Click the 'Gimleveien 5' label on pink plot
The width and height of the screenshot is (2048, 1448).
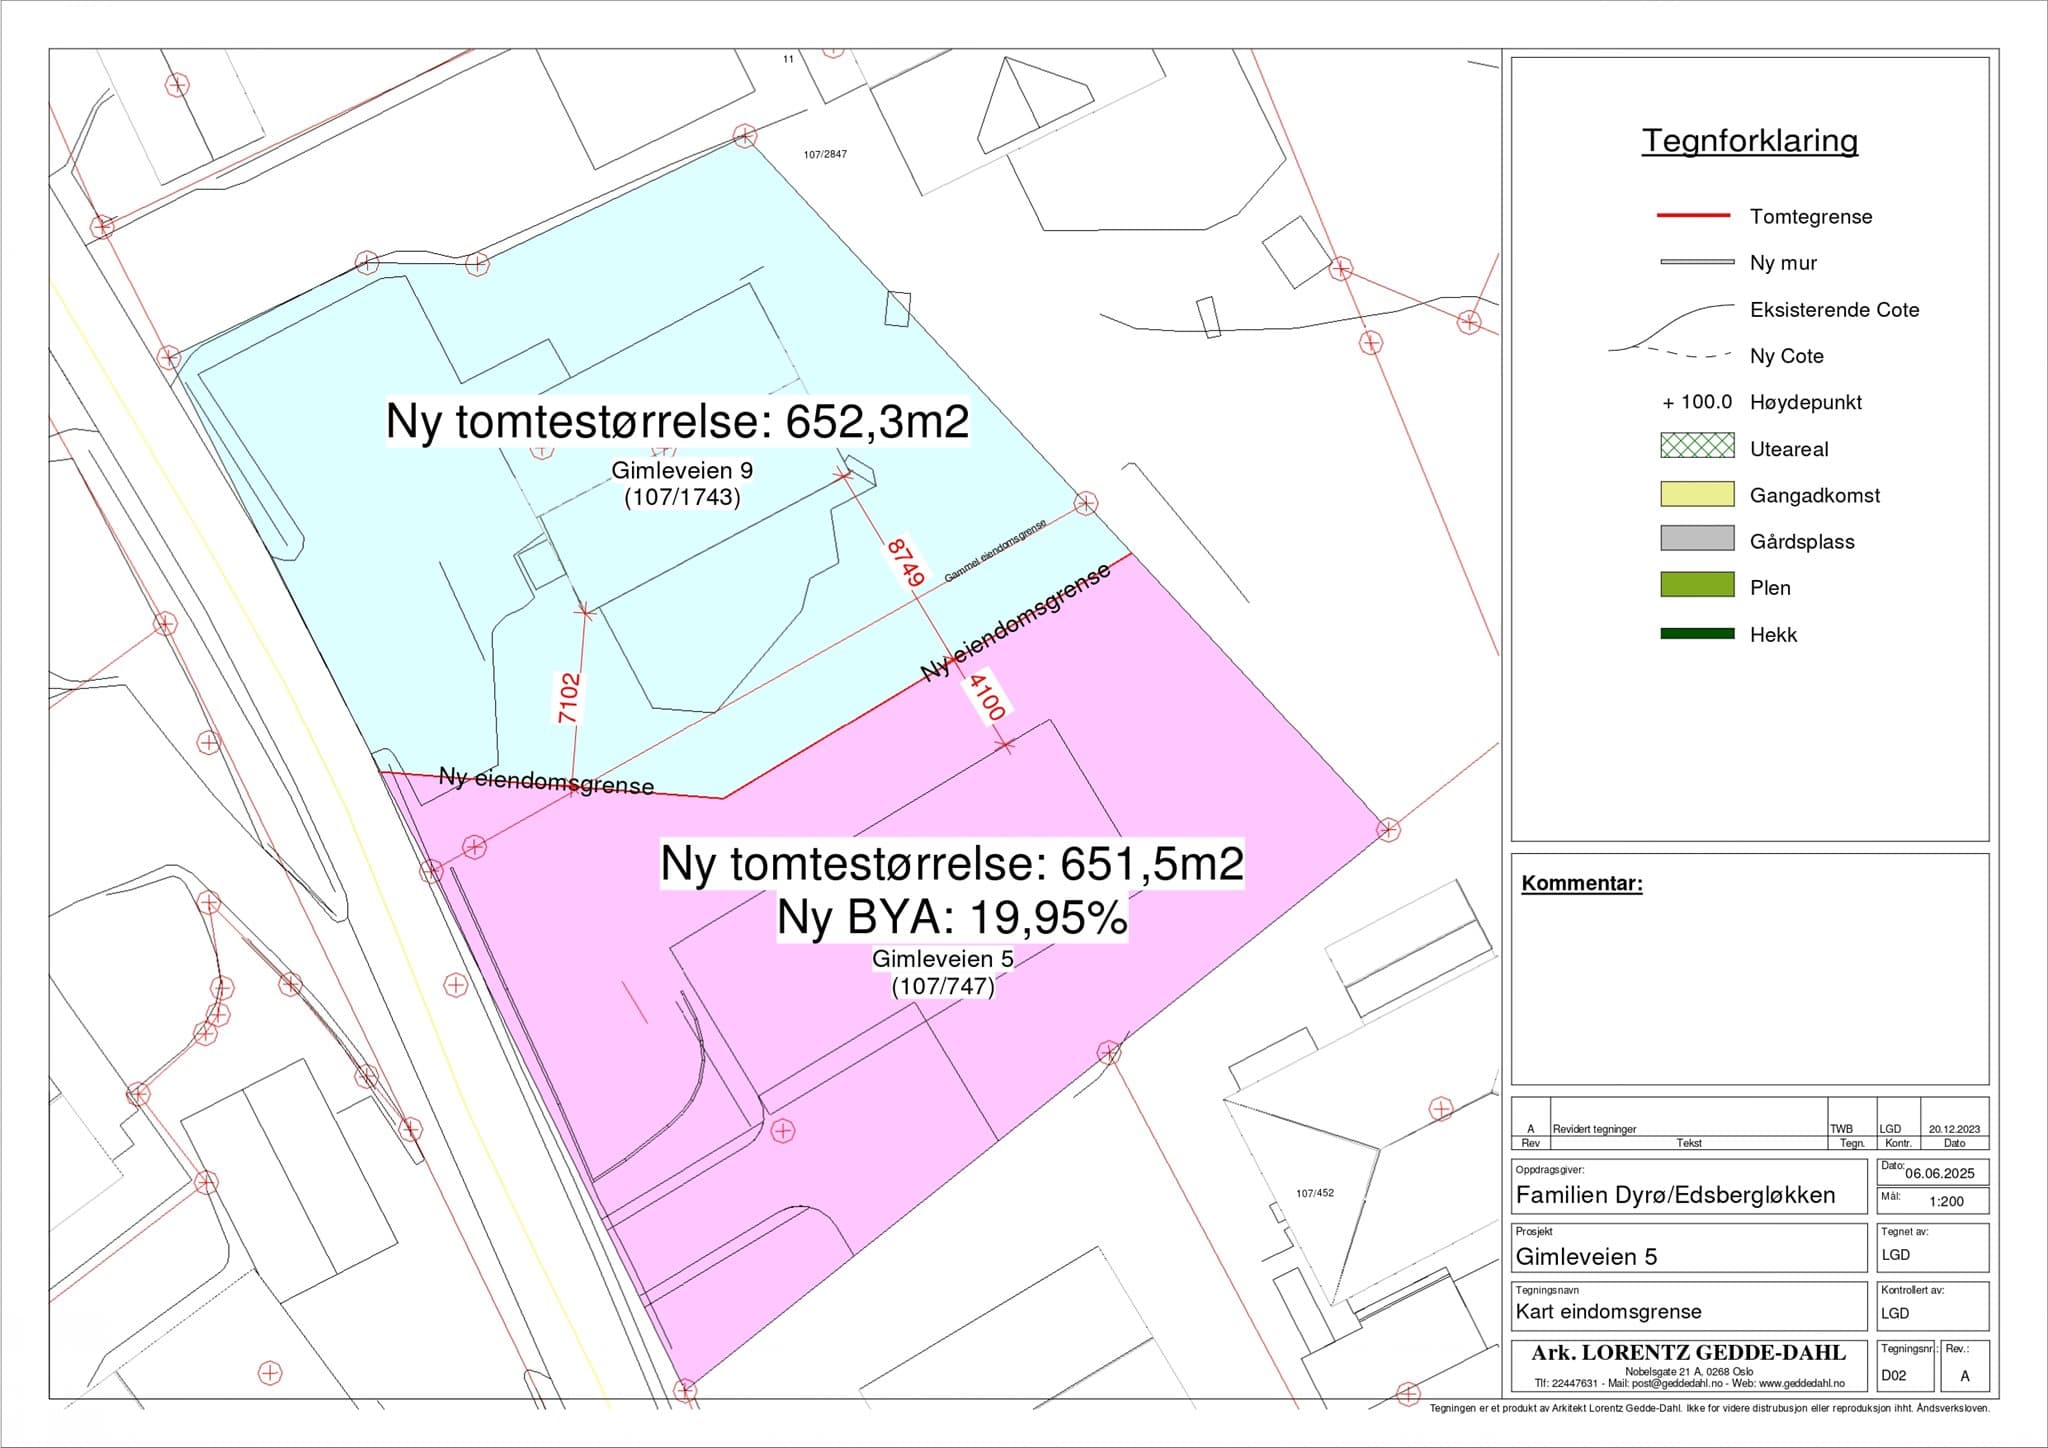(x=942, y=959)
